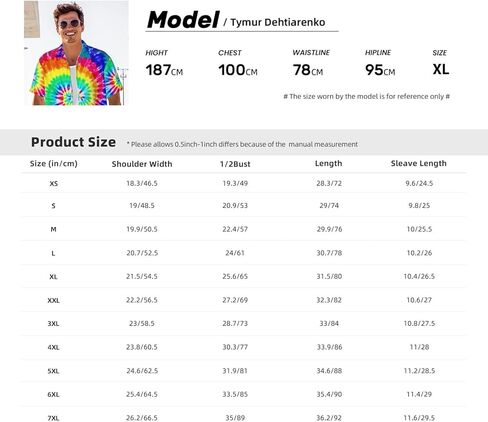Screen dimensions: 488x422
Task: Click the Length column header
Action: (329, 163)
